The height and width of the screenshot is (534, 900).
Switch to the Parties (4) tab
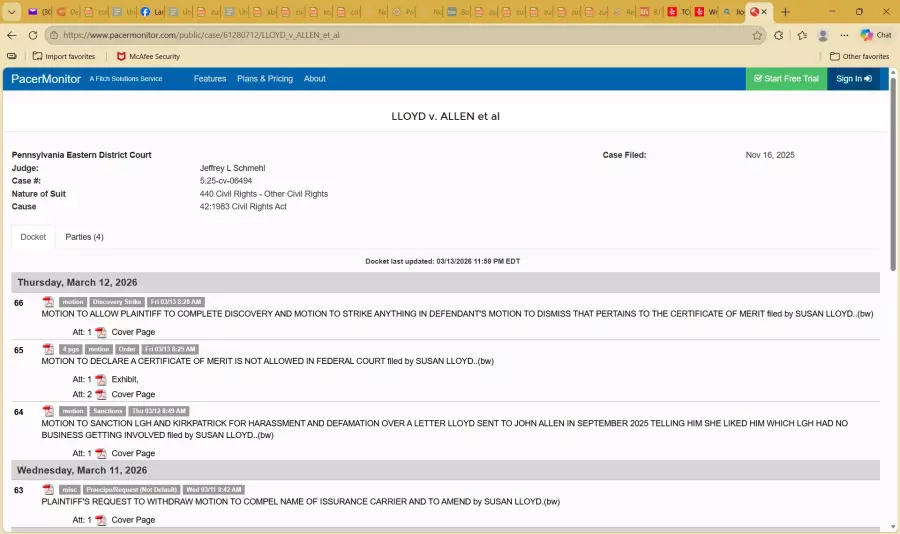[x=84, y=237]
